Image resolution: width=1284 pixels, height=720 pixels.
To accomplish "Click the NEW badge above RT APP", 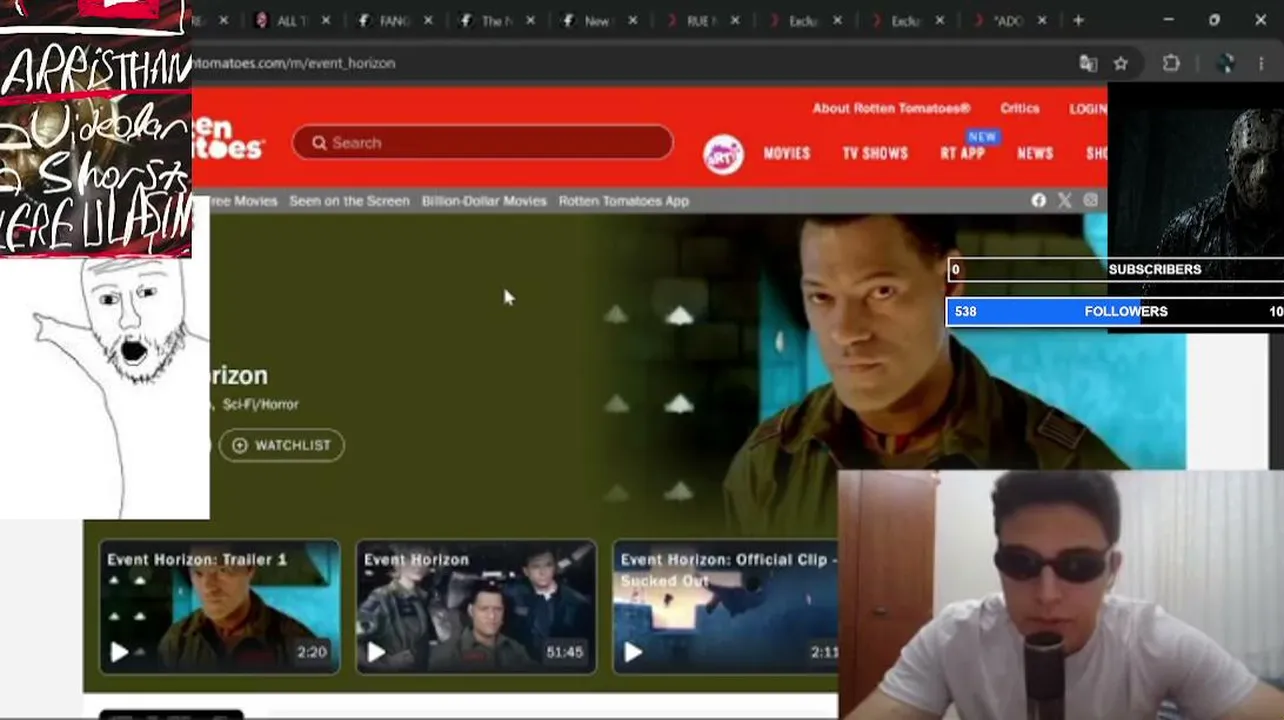I will pos(982,137).
